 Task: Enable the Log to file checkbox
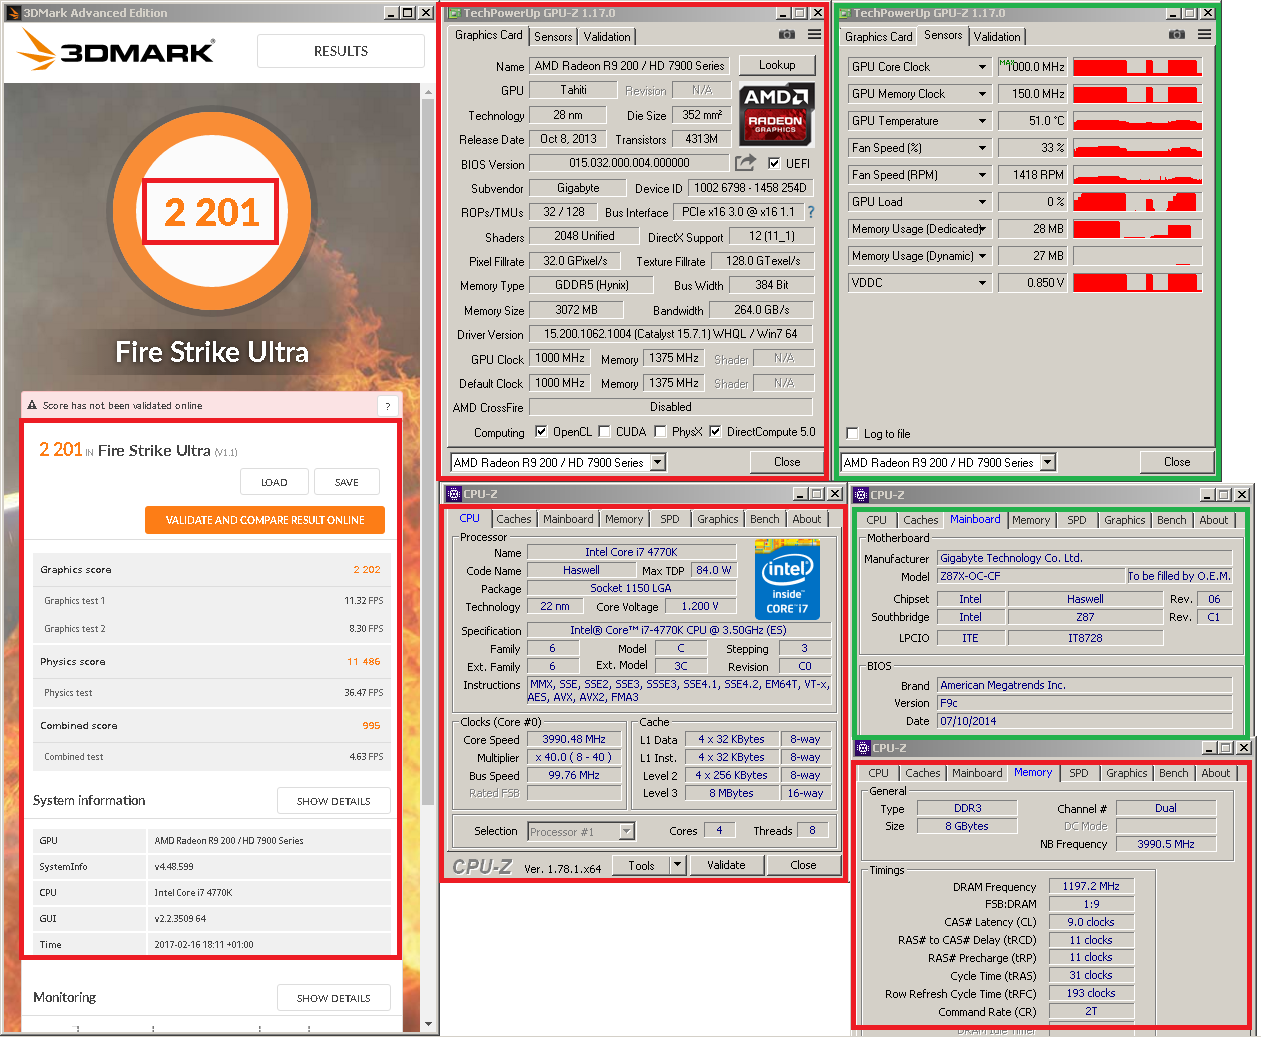point(852,433)
